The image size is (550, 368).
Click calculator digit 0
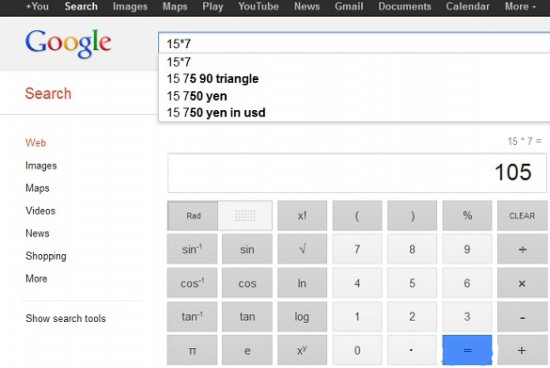pos(357,350)
